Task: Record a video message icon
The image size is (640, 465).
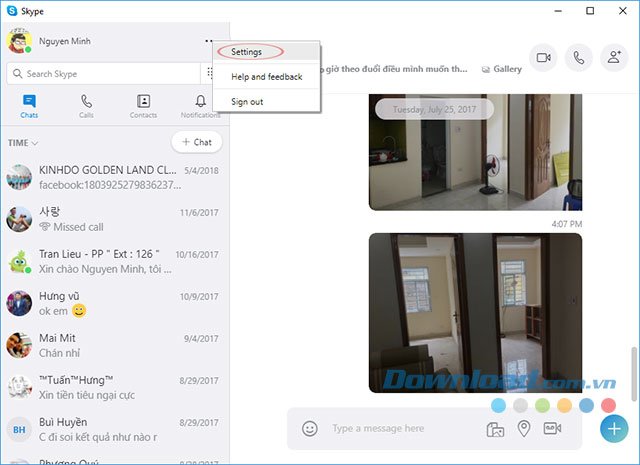Action: (552, 428)
